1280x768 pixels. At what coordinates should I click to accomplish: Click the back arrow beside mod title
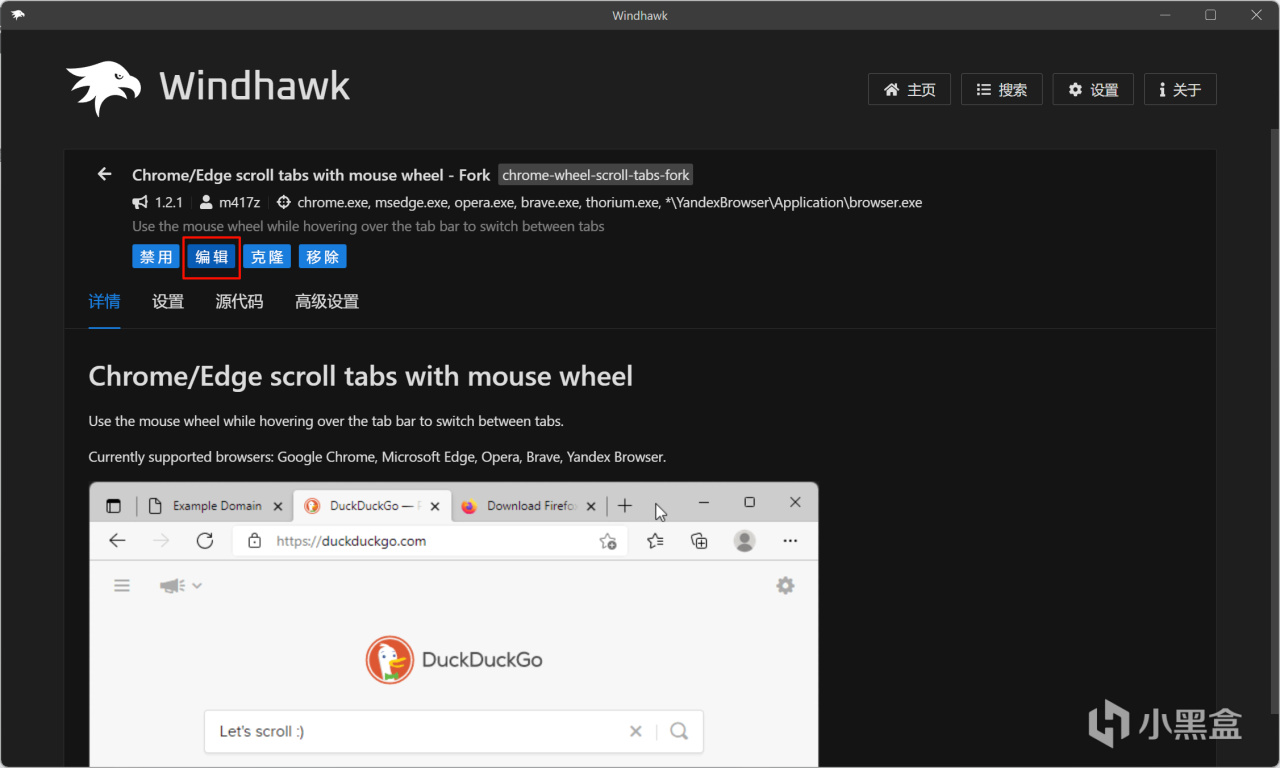104,174
